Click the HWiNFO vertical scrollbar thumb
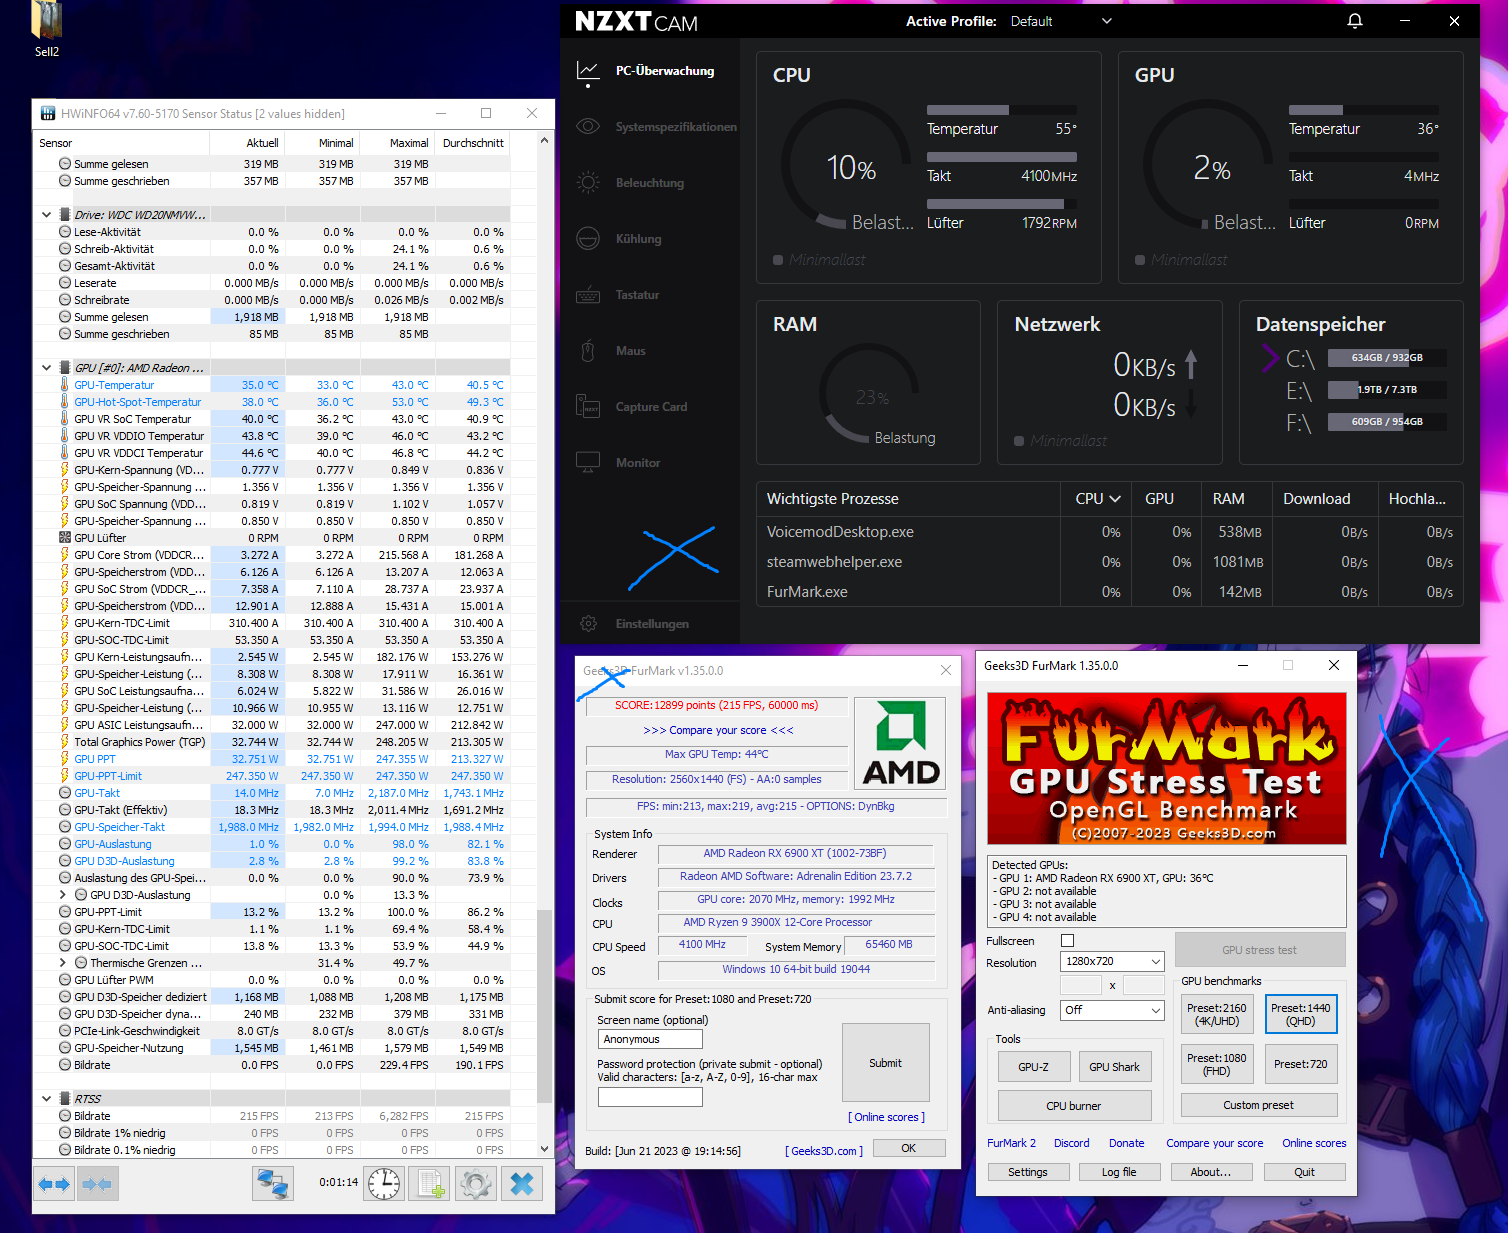Screen dimensions: 1508x1233 (544, 1005)
